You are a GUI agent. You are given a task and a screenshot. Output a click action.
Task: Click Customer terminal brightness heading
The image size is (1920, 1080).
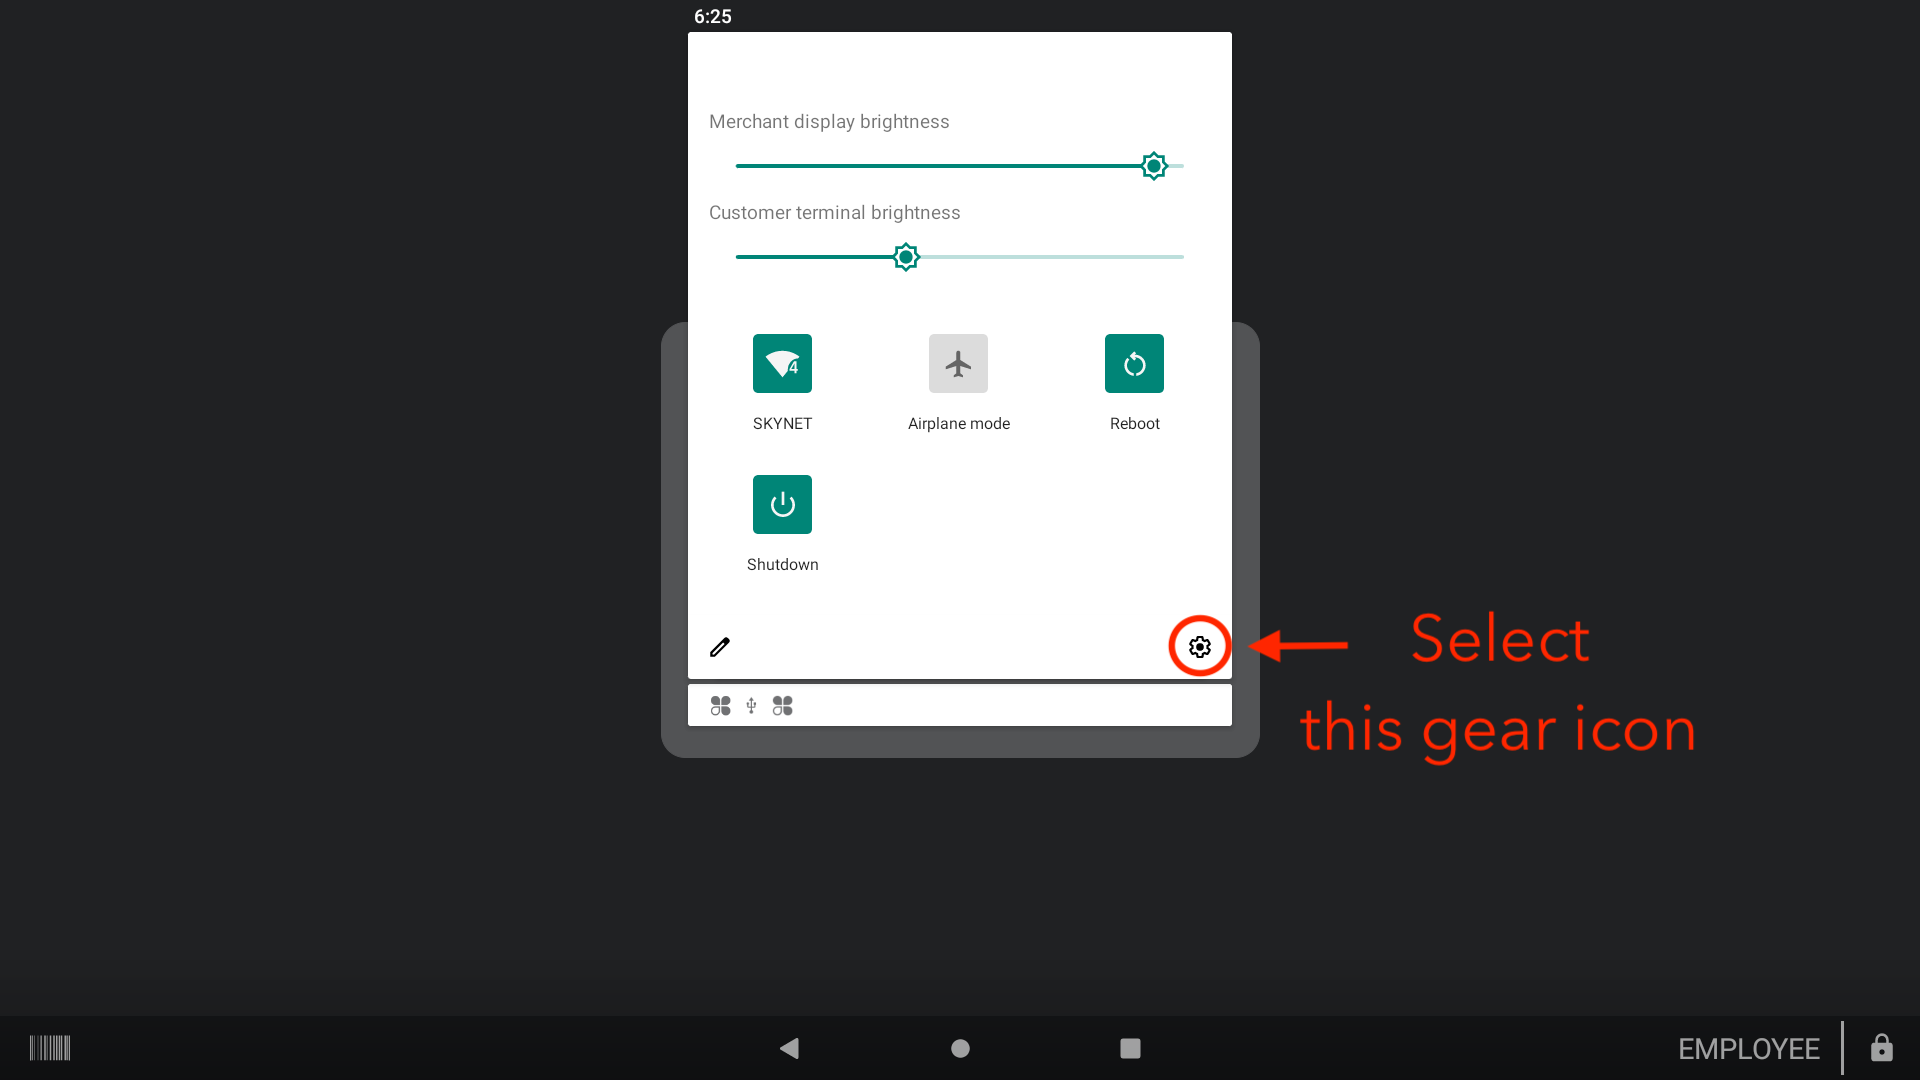coord(834,213)
